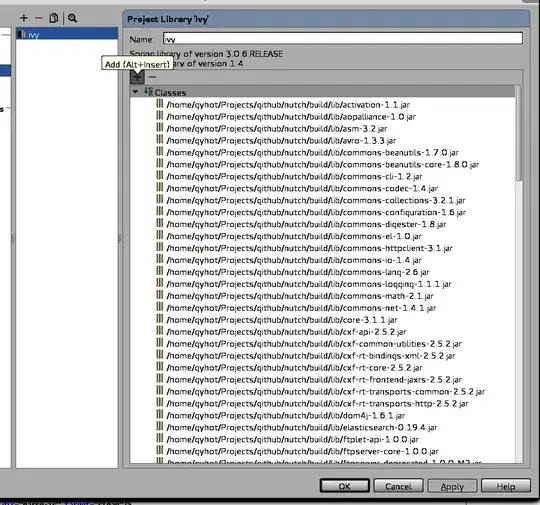Viewport: 540px width, 505px height.
Task: Select the ivy library in the list
Action: (x=67, y=34)
